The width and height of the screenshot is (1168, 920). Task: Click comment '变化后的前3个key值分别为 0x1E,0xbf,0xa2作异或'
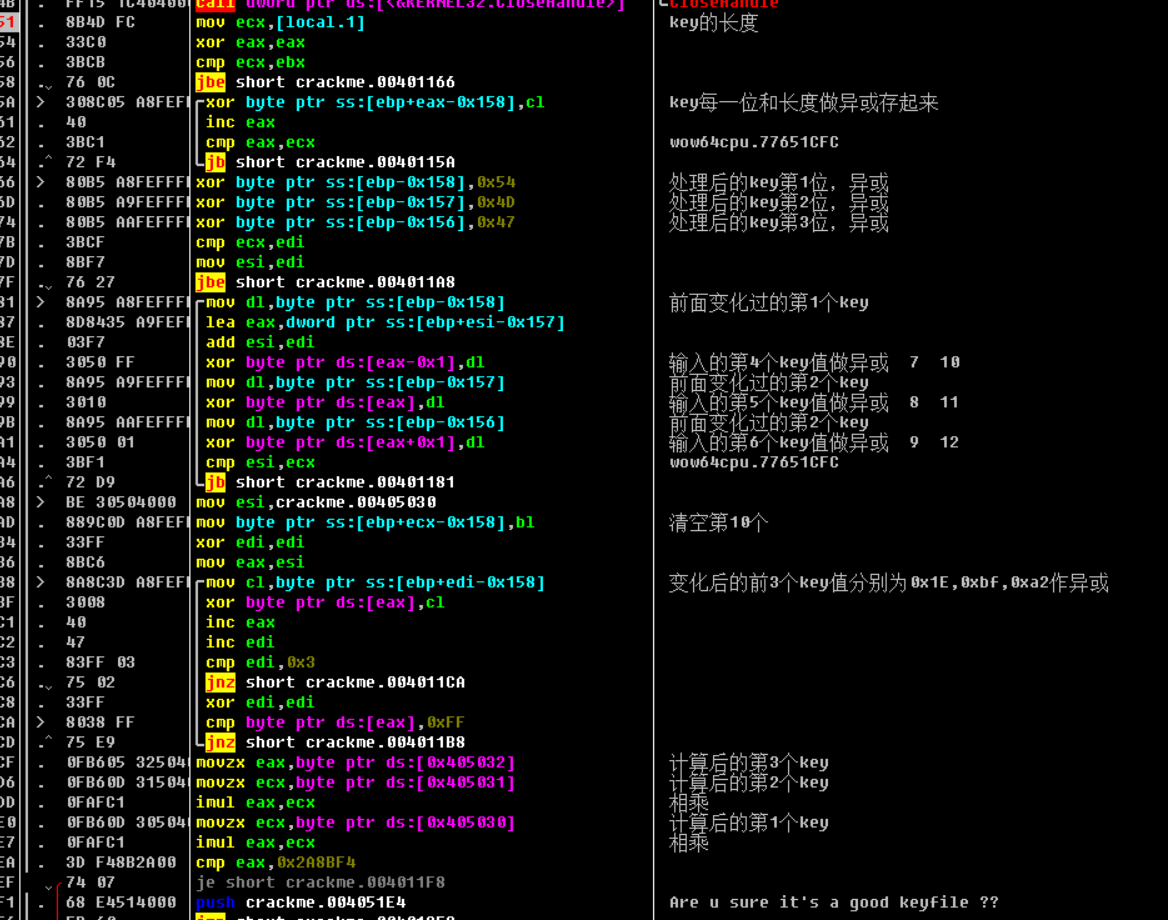[x=889, y=583]
